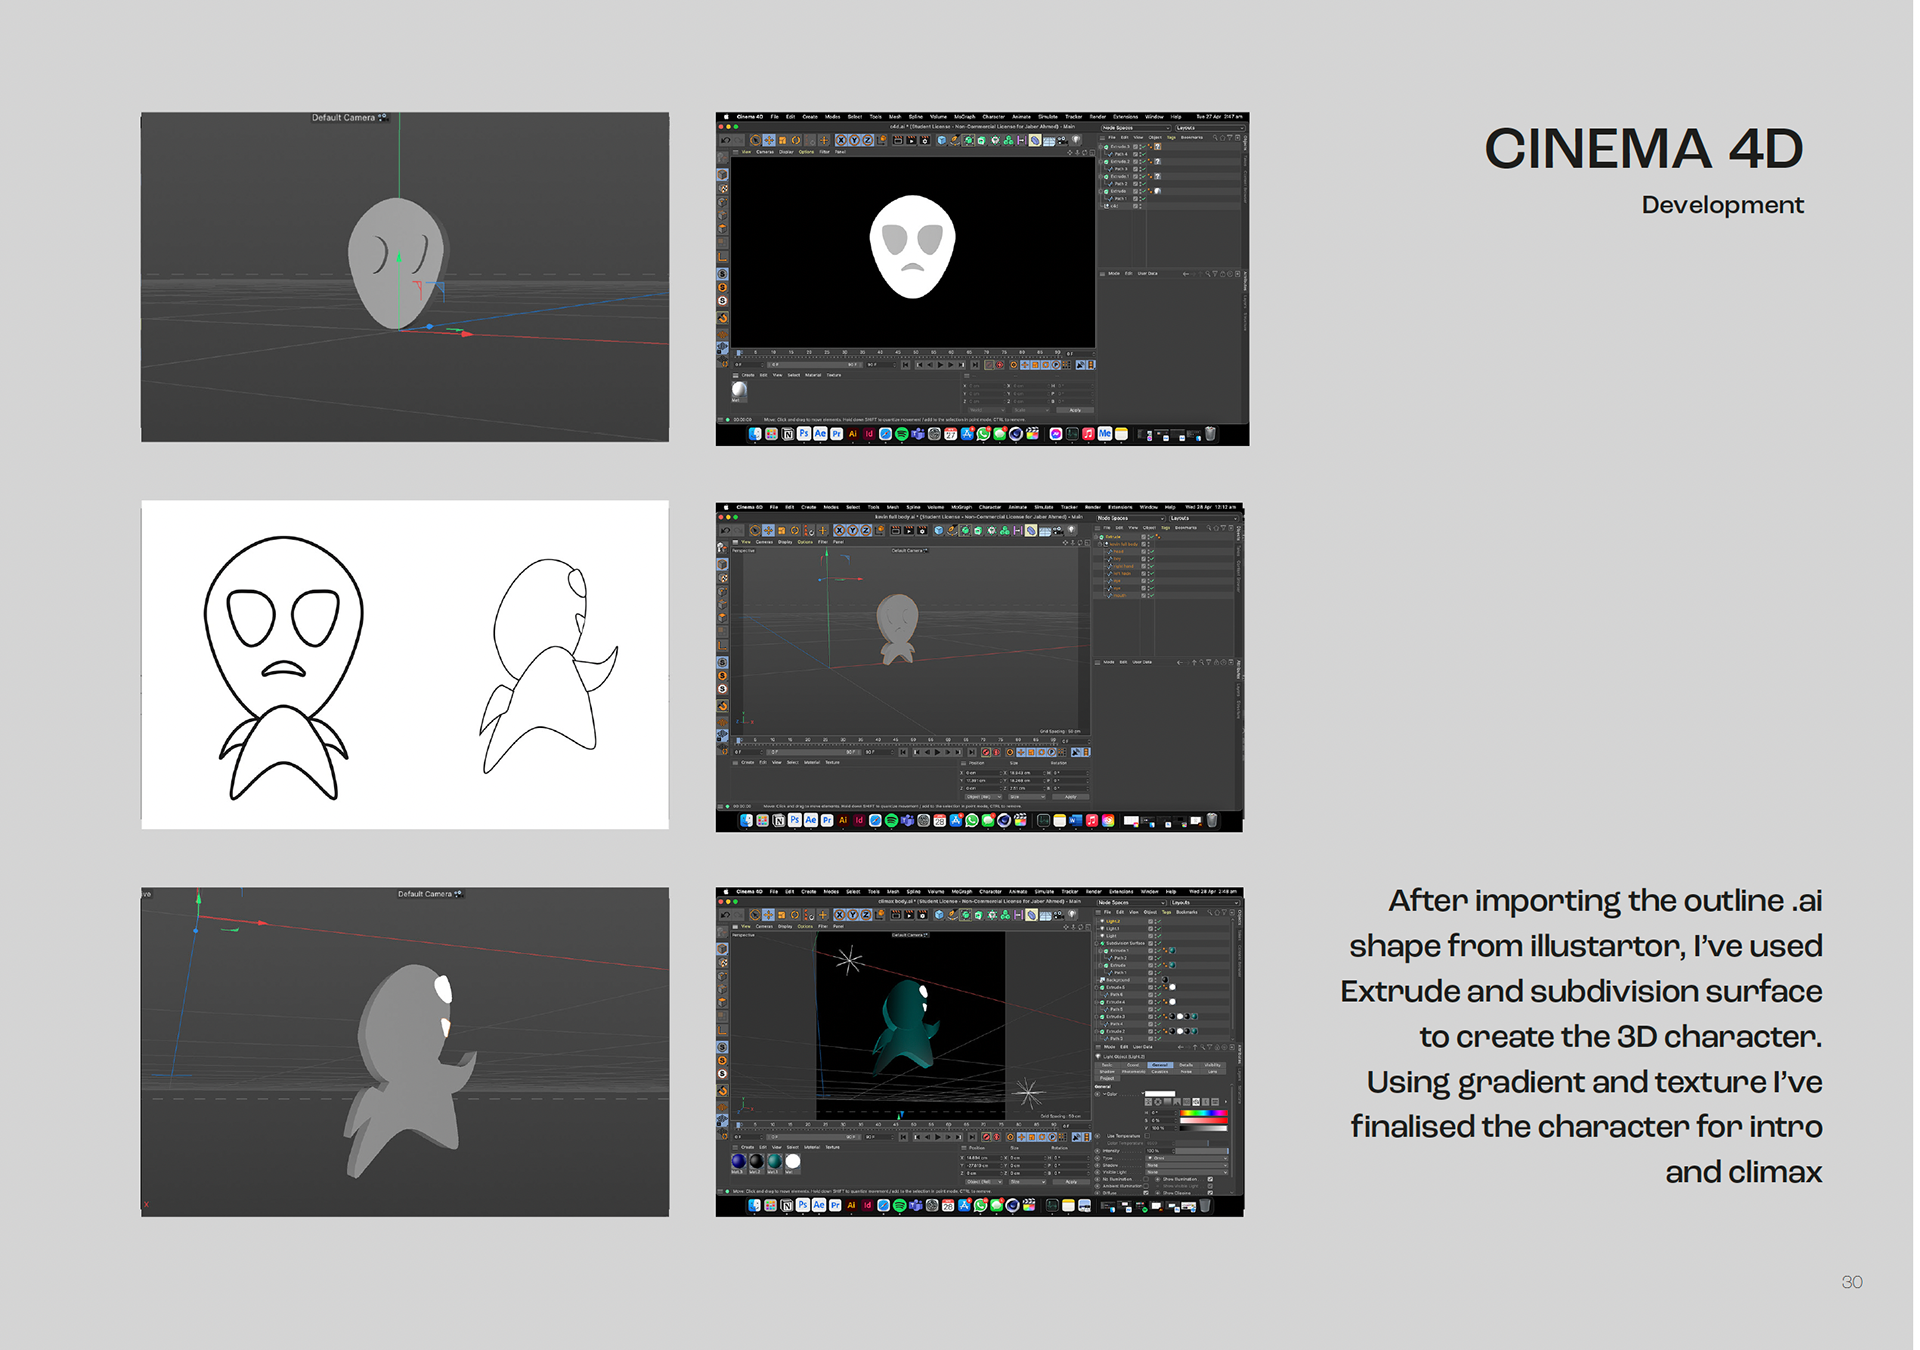Viewport: 1920px width, 1350px height.
Task: Tick the Use Temperature checkbox
Action: 1147,1136
